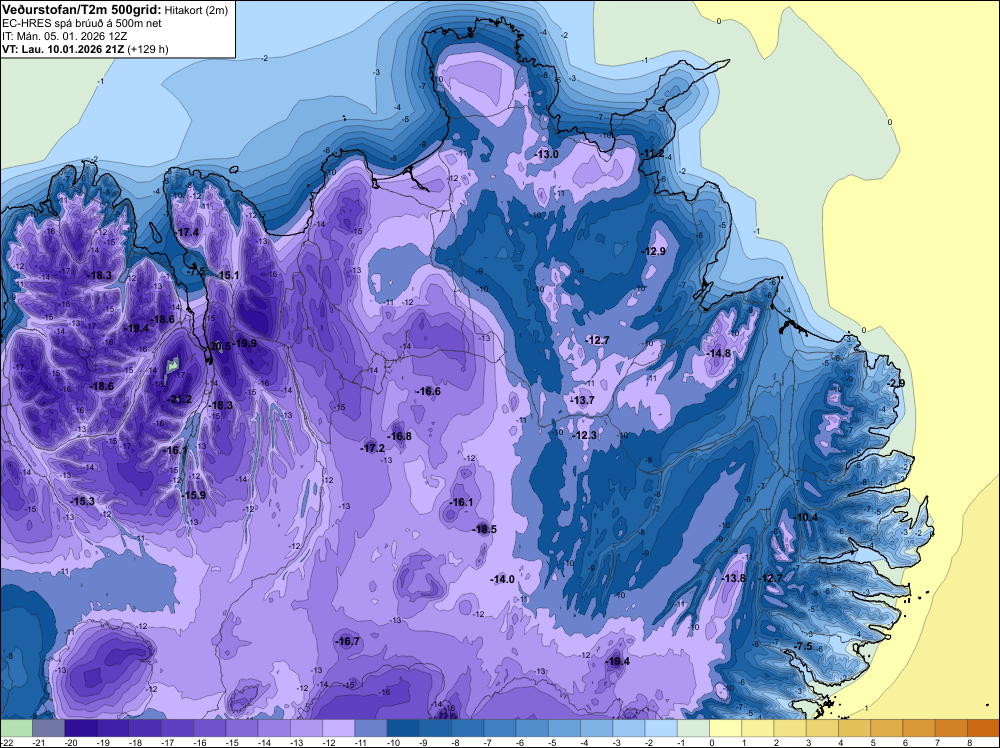
Task: Click the -15.9 temperature label
Action: 194,495
